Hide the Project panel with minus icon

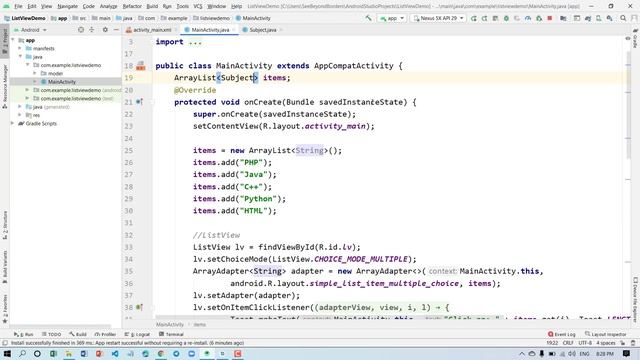pyautogui.click(x=116, y=30)
